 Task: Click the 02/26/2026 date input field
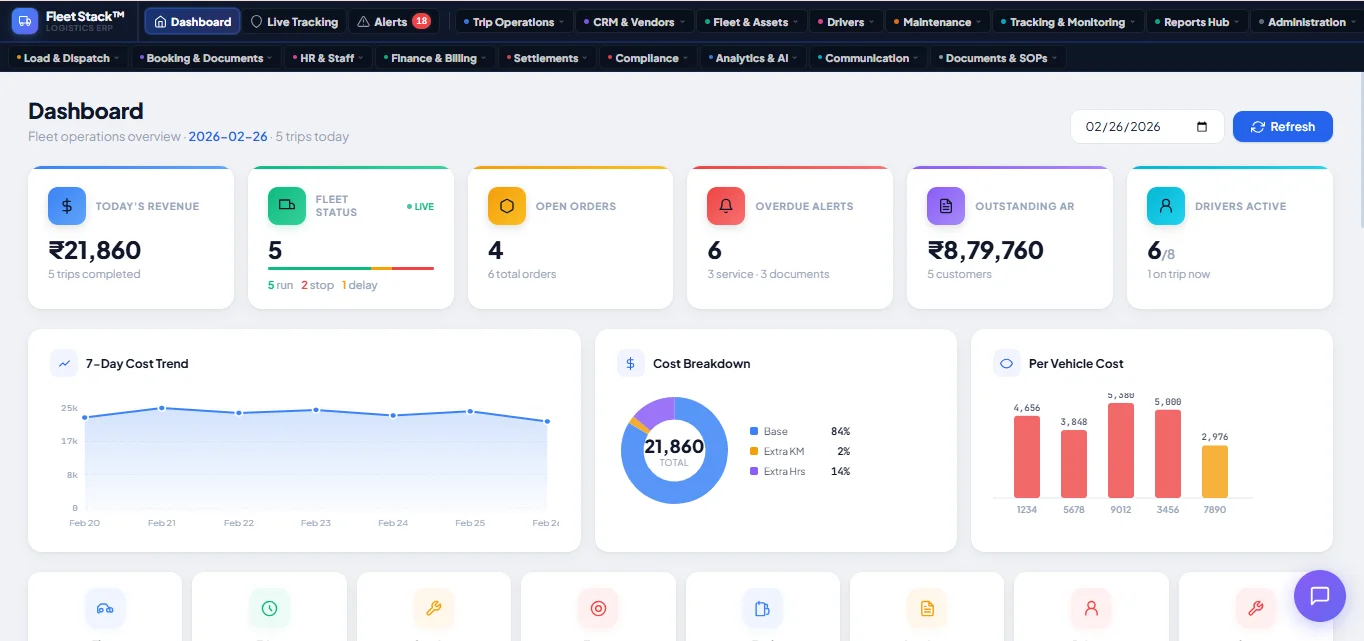[1147, 127]
